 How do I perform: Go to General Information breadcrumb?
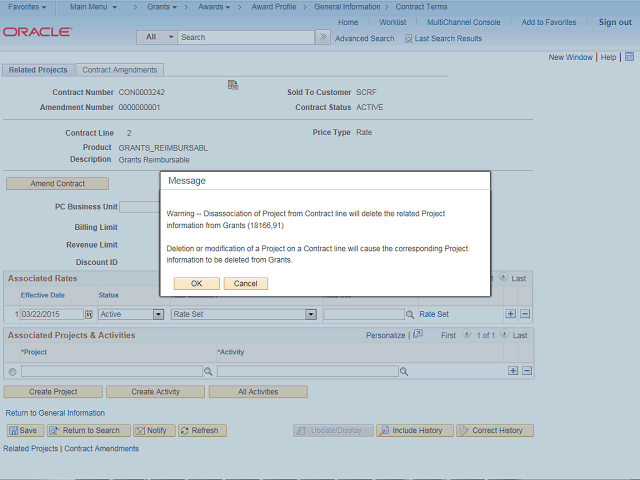(347, 7)
